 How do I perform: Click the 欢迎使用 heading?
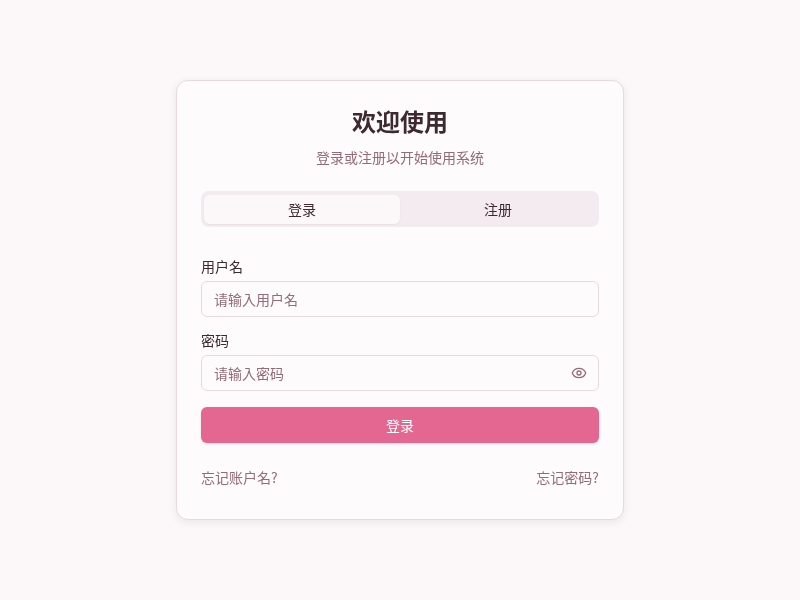click(400, 121)
